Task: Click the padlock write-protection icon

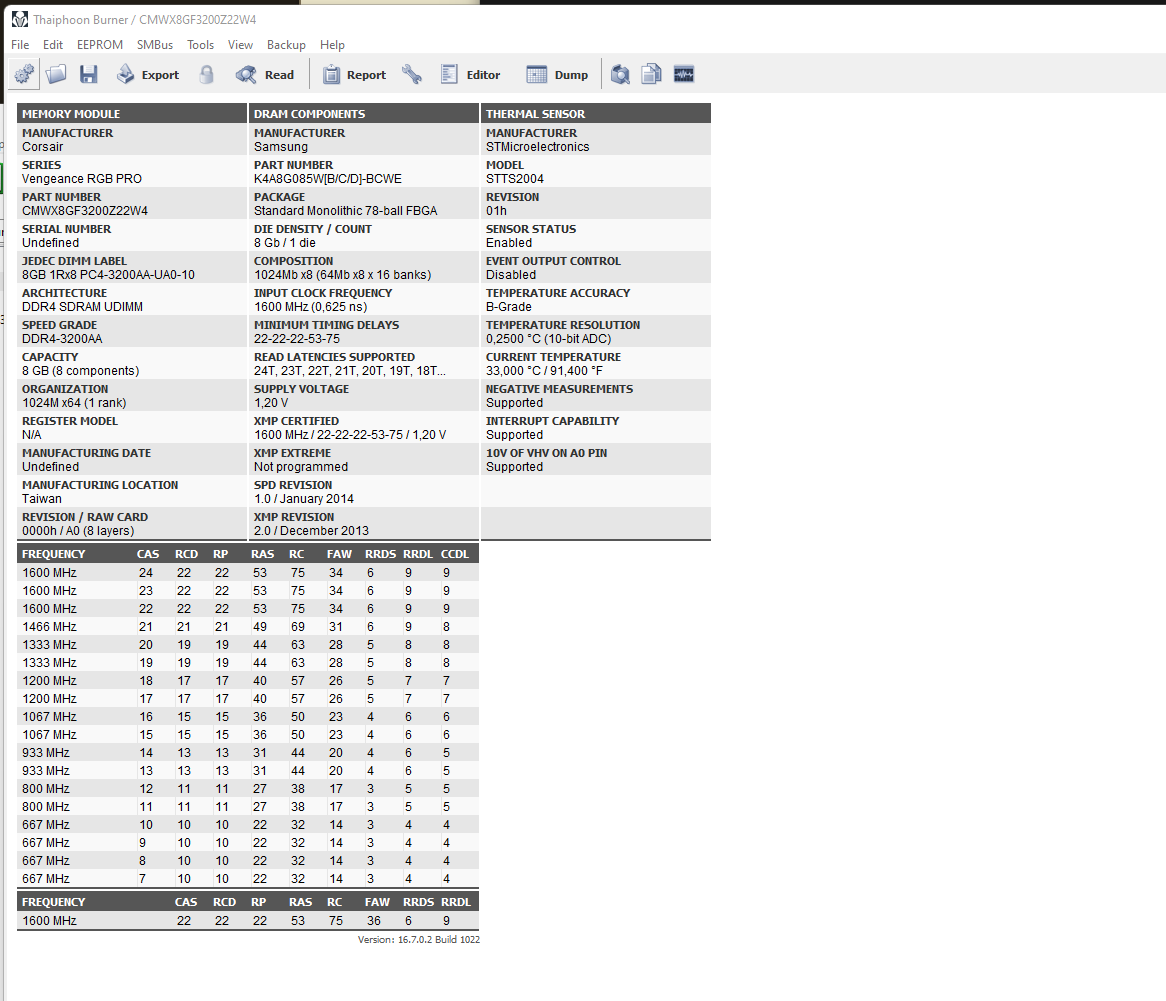Action: 207,74
